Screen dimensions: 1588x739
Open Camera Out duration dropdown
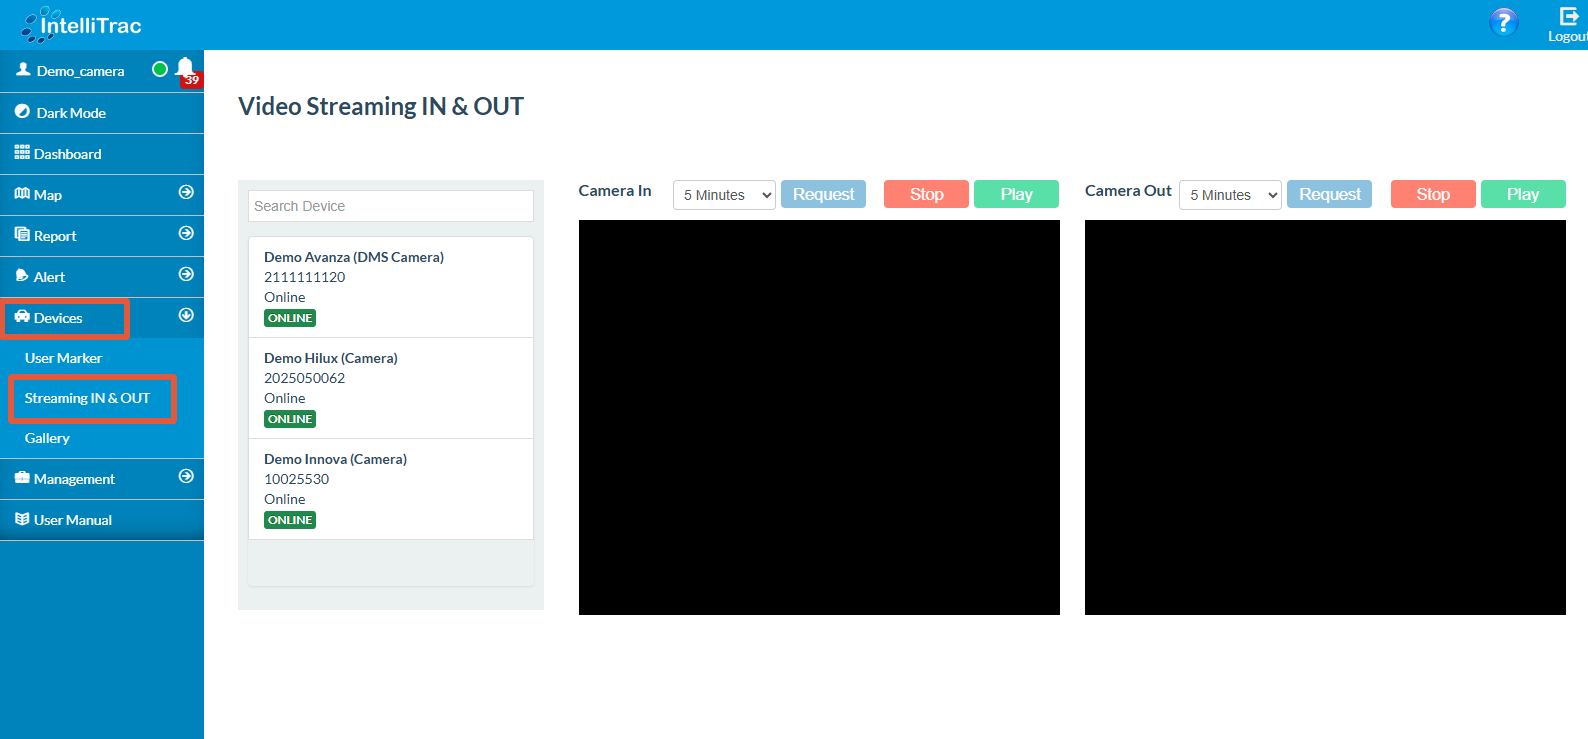coord(1230,195)
